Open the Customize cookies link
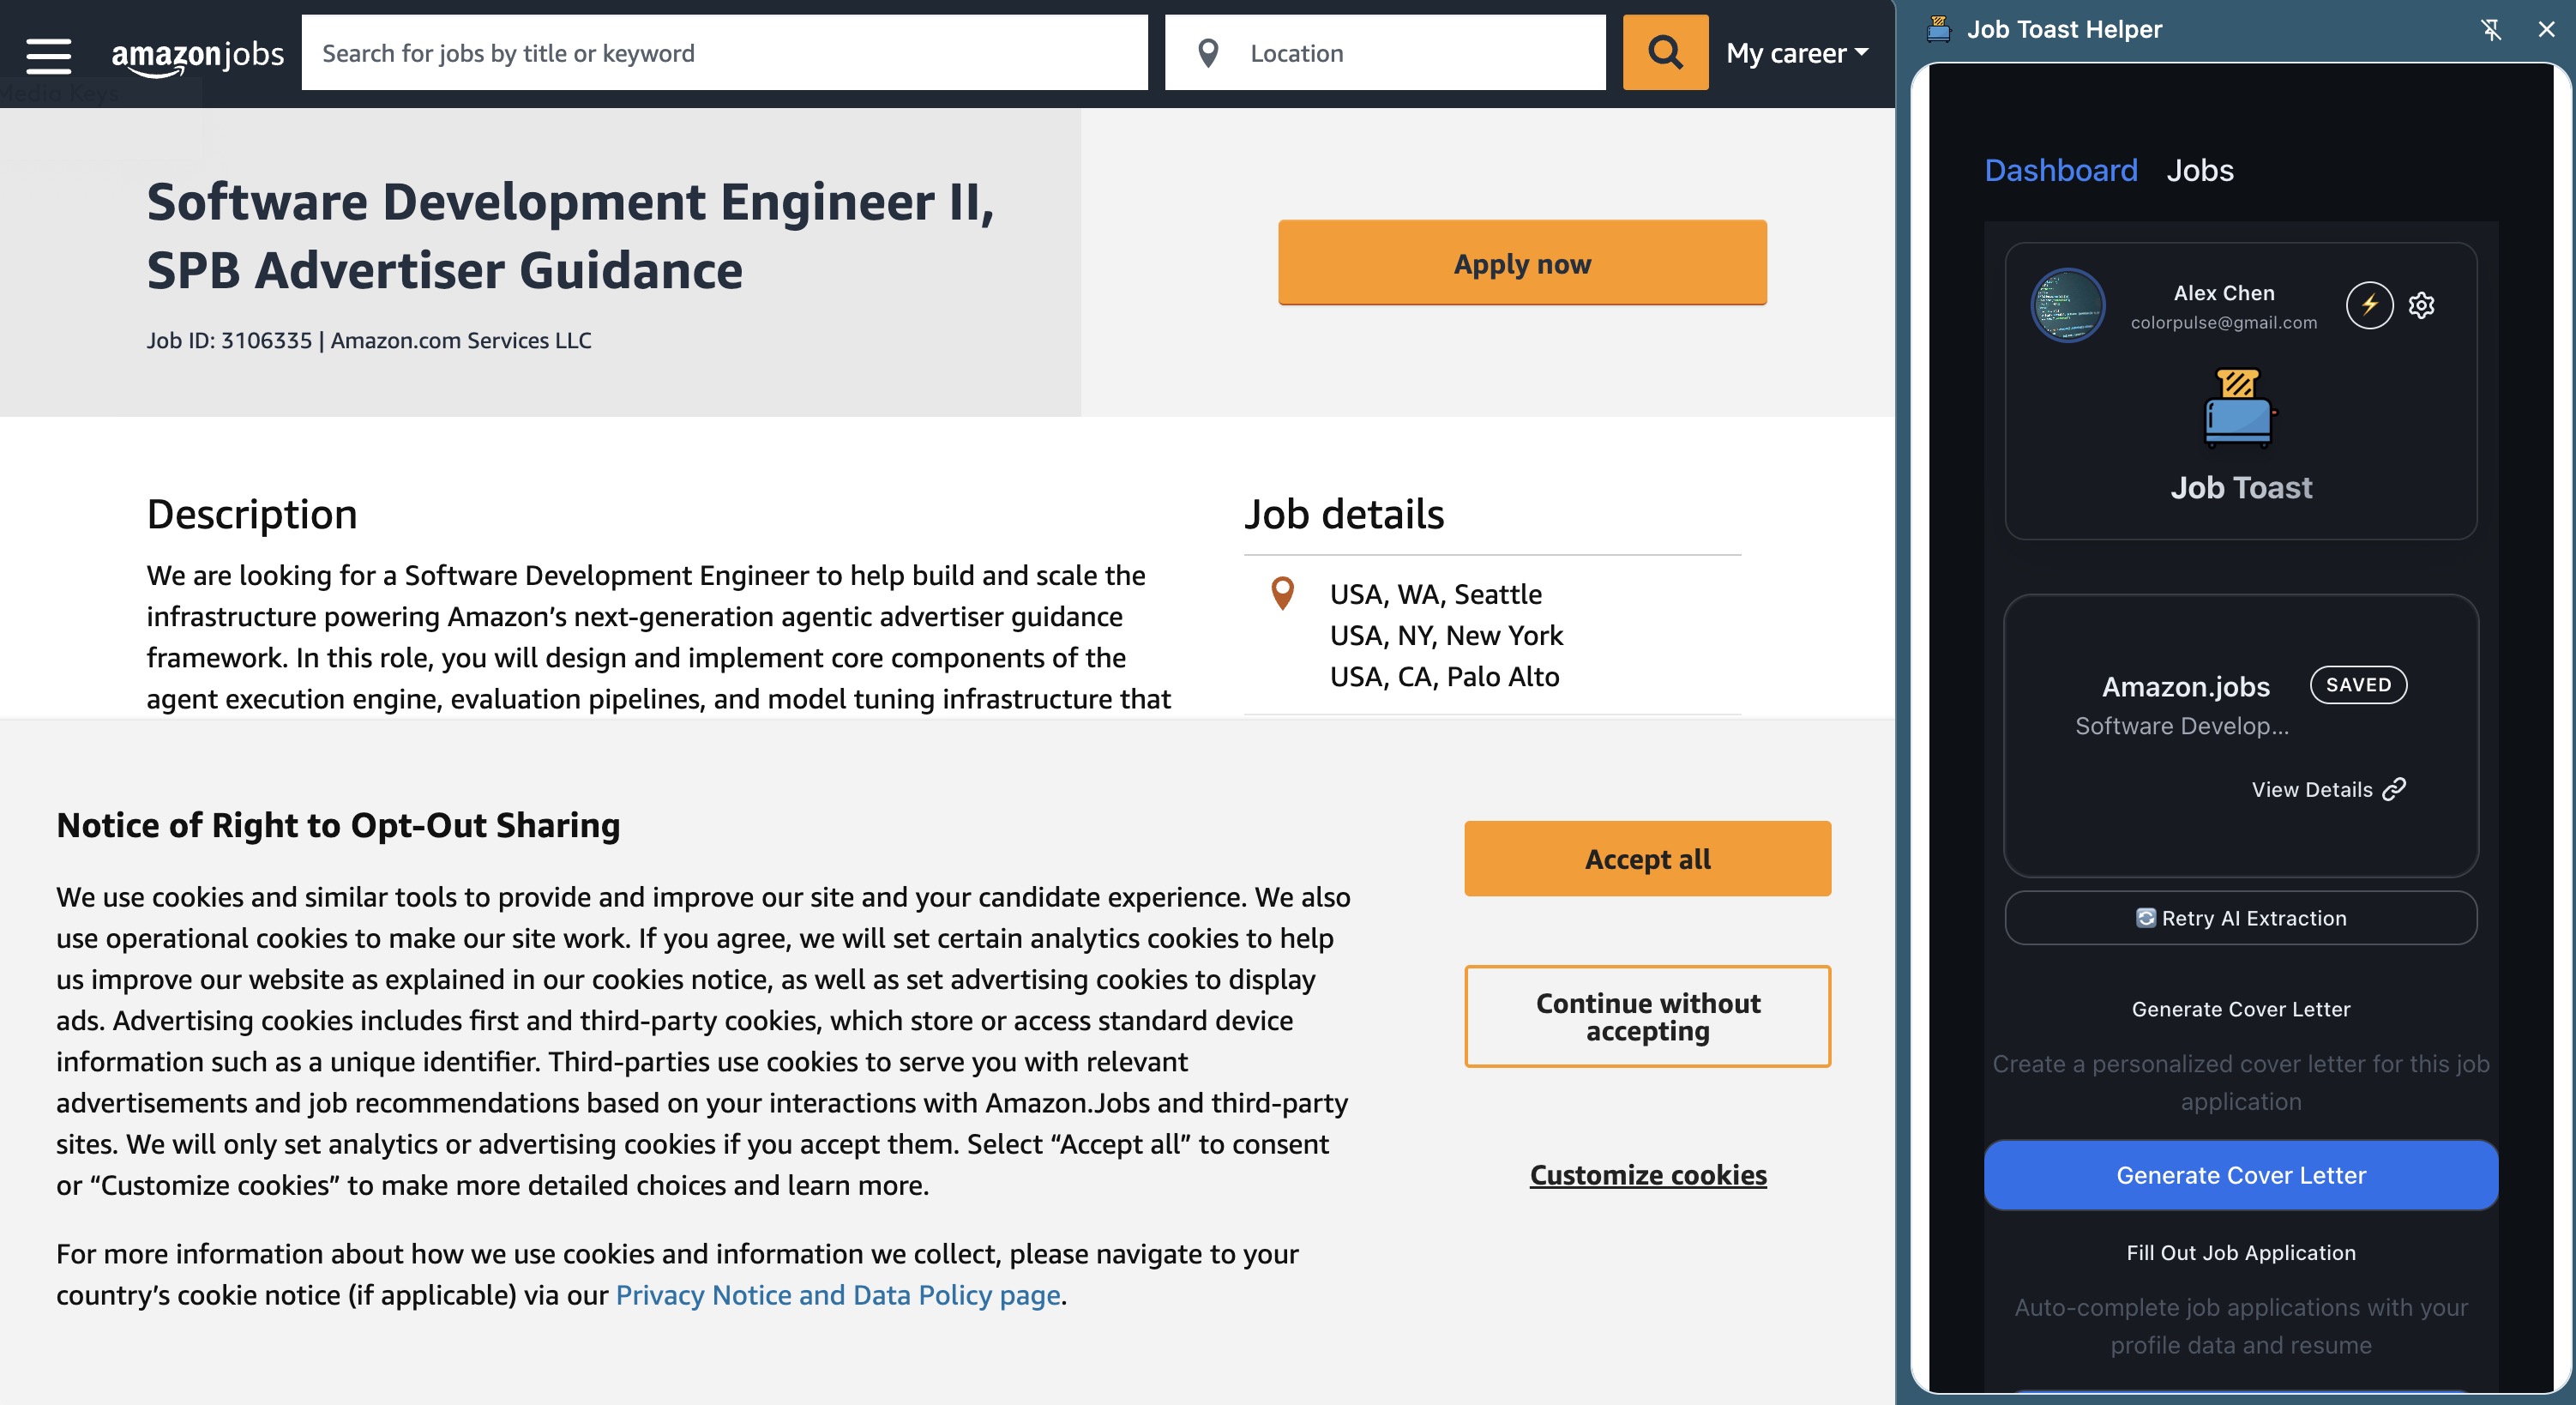The height and width of the screenshot is (1405, 2576). pos(1647,1174)
